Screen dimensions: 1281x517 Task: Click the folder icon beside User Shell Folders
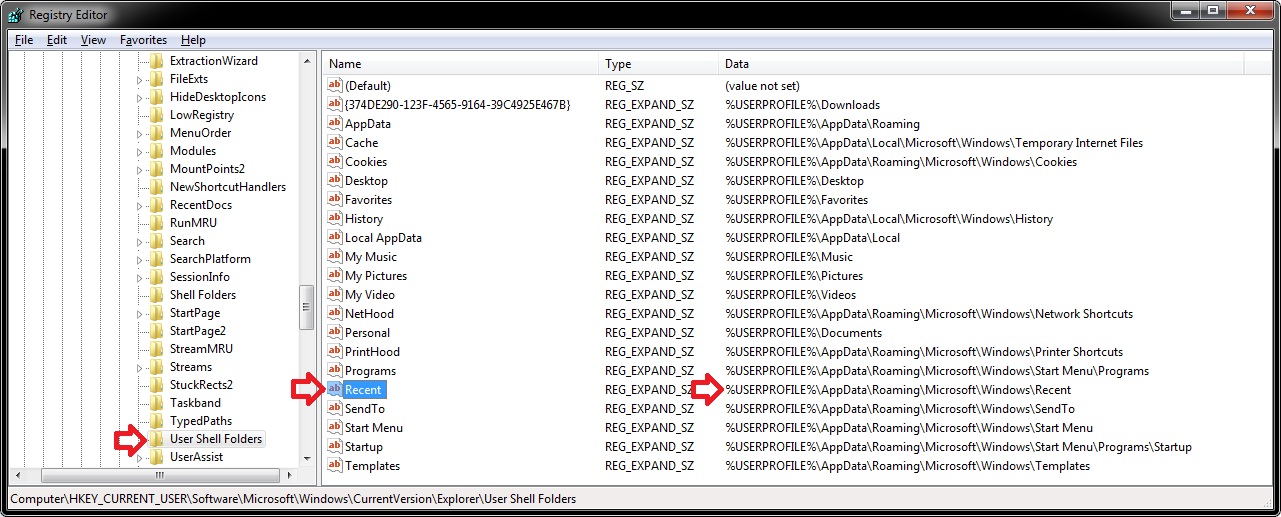(x=156, y=439)
